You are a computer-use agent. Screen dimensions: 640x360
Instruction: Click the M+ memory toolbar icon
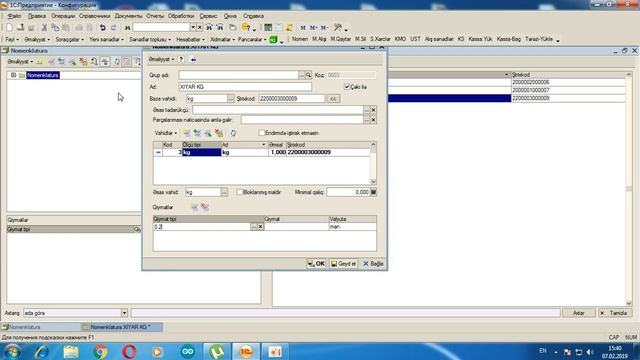313,27
